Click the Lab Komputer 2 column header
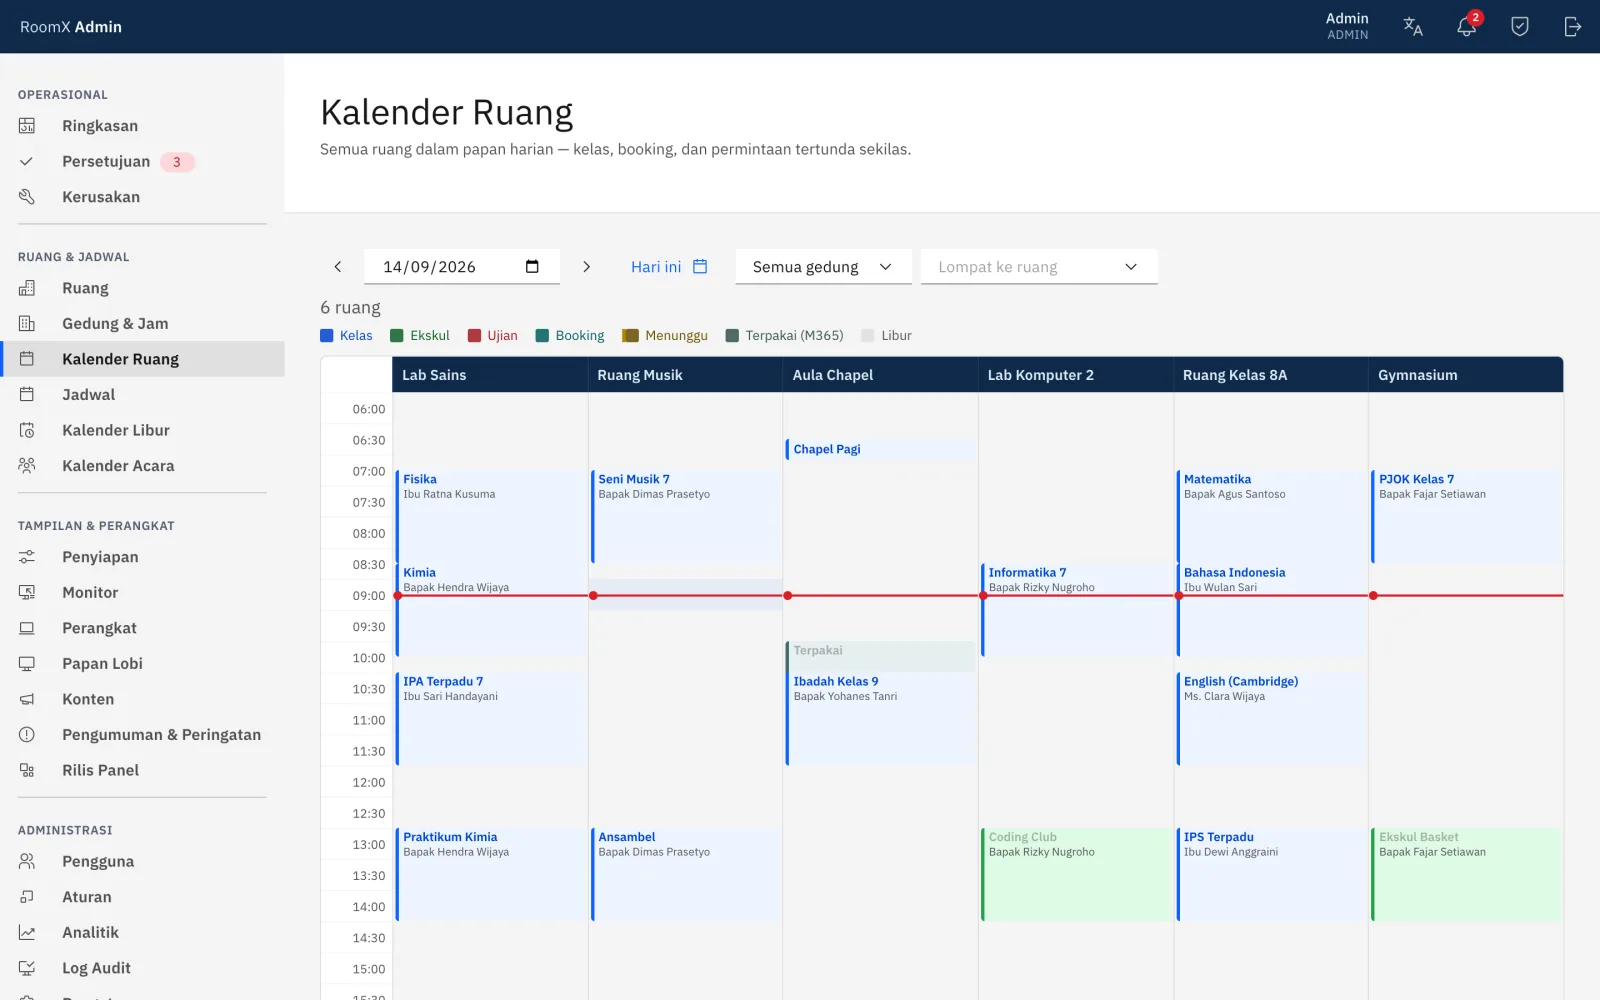Screen dimensions: 1600x1000 1075,375
